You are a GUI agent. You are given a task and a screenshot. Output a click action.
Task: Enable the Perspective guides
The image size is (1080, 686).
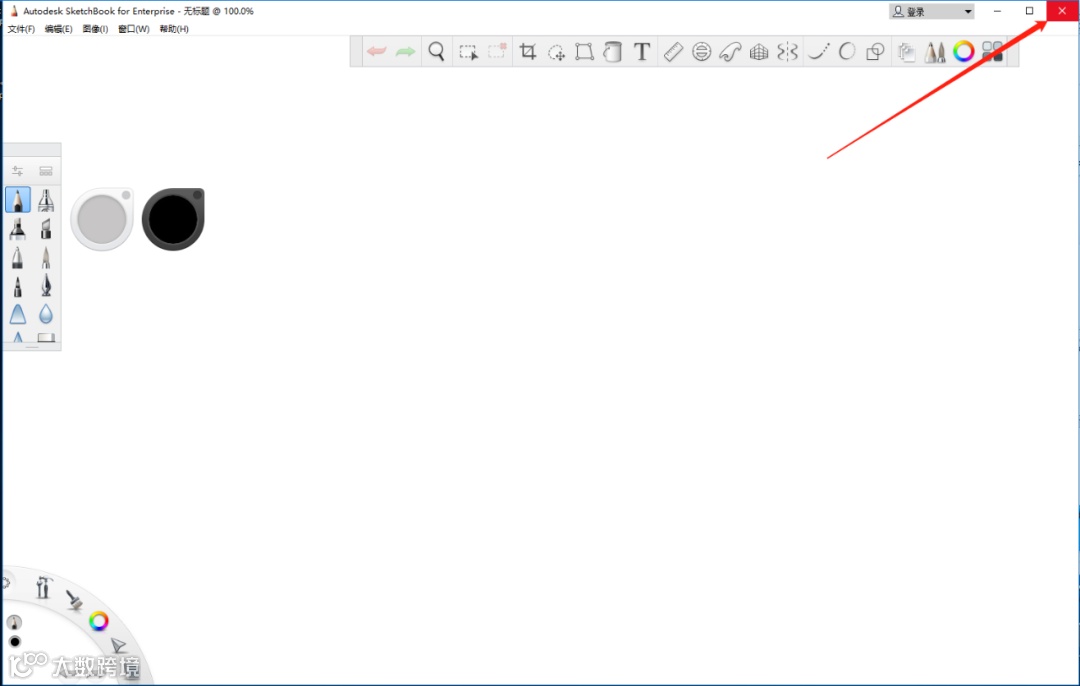click(759, 52)
